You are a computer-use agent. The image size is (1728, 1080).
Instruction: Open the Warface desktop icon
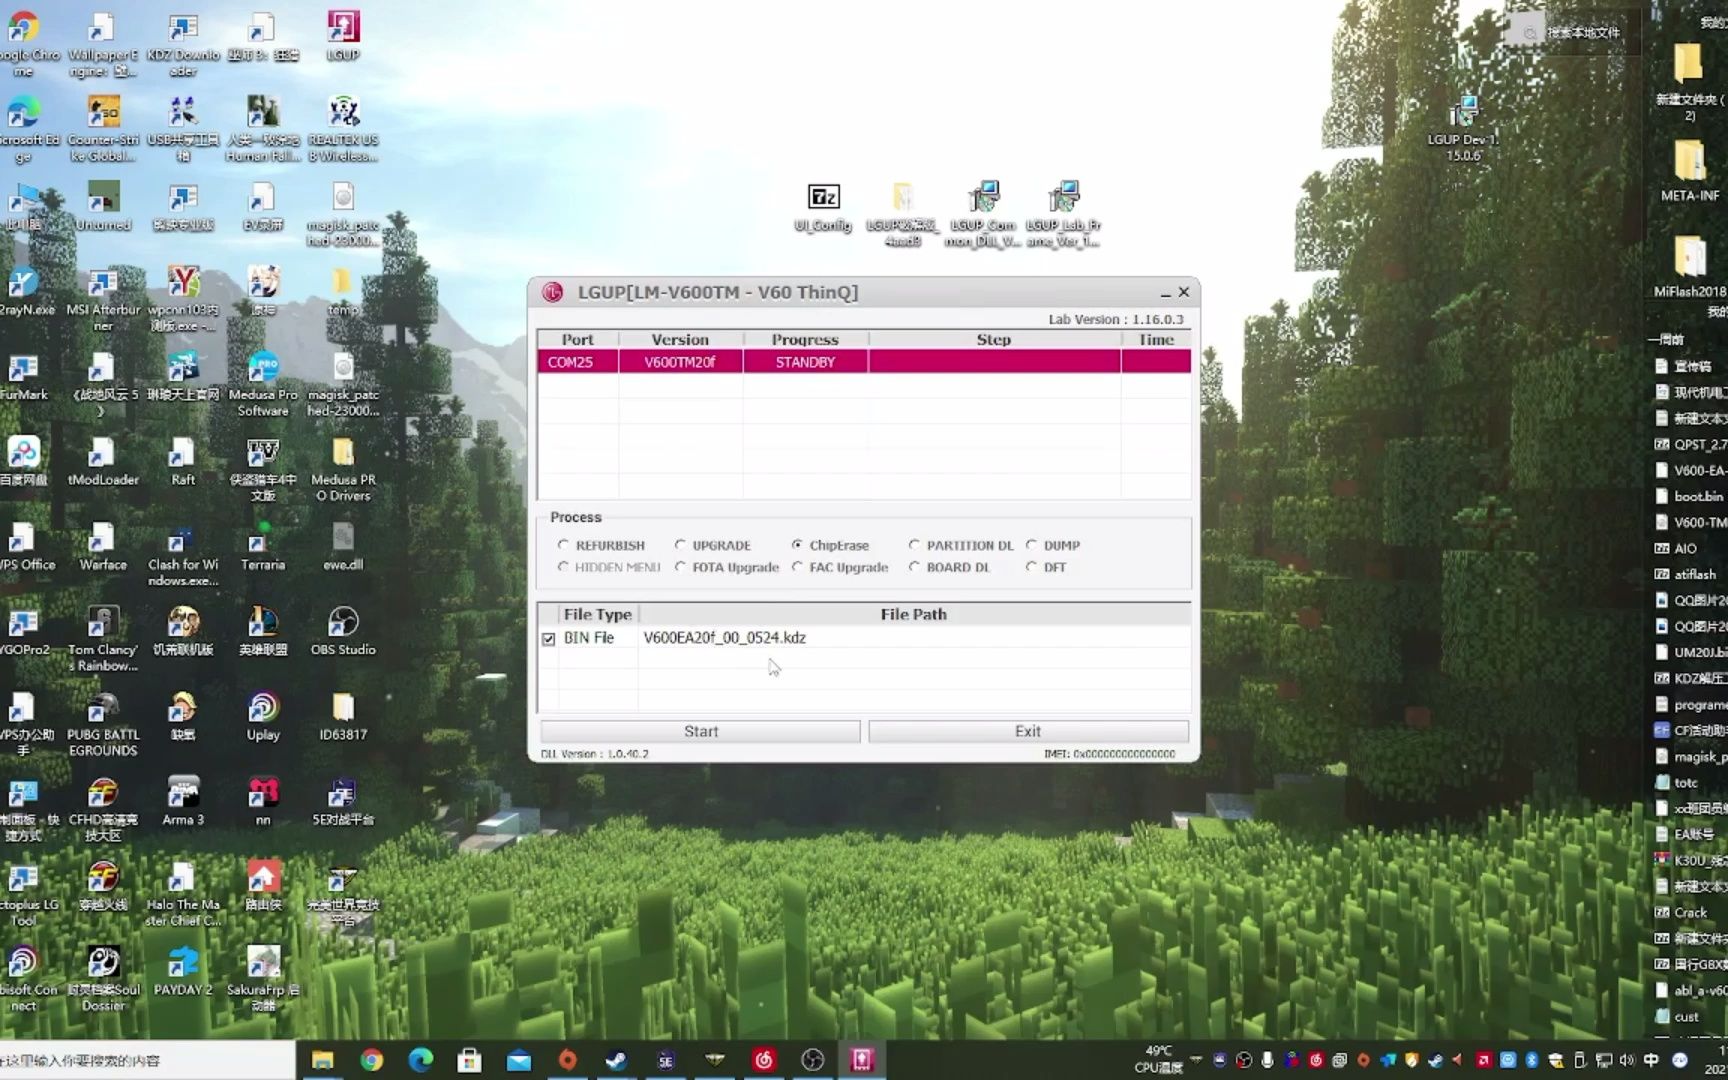point(103,547)
